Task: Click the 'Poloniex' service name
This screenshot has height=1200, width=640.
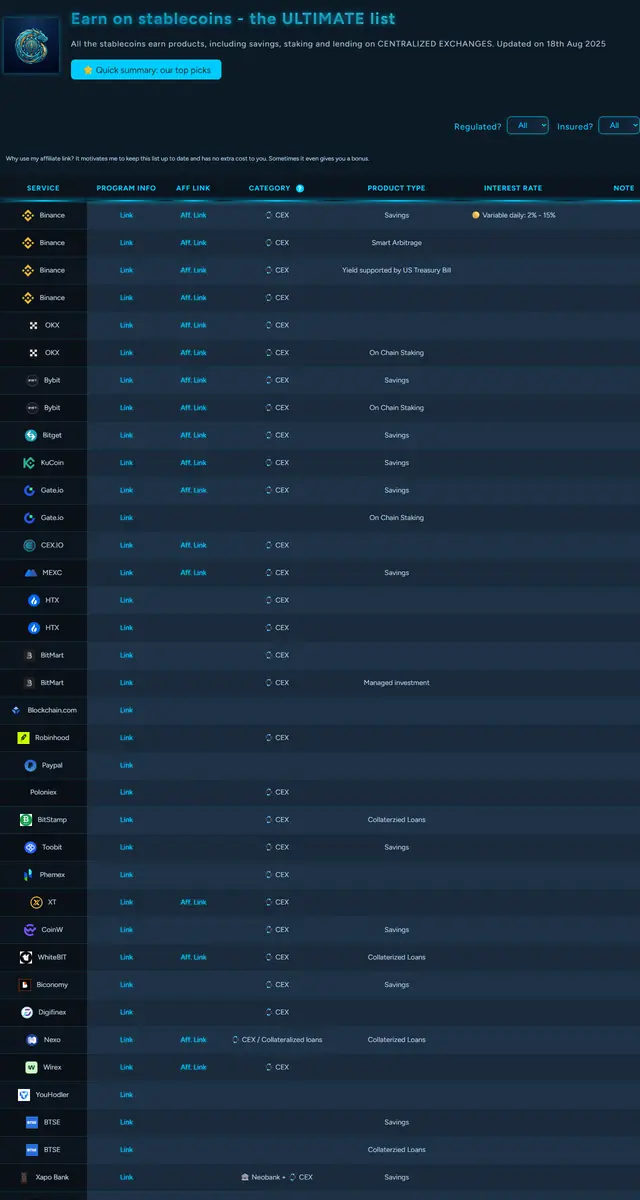Action: coord(43,792)
